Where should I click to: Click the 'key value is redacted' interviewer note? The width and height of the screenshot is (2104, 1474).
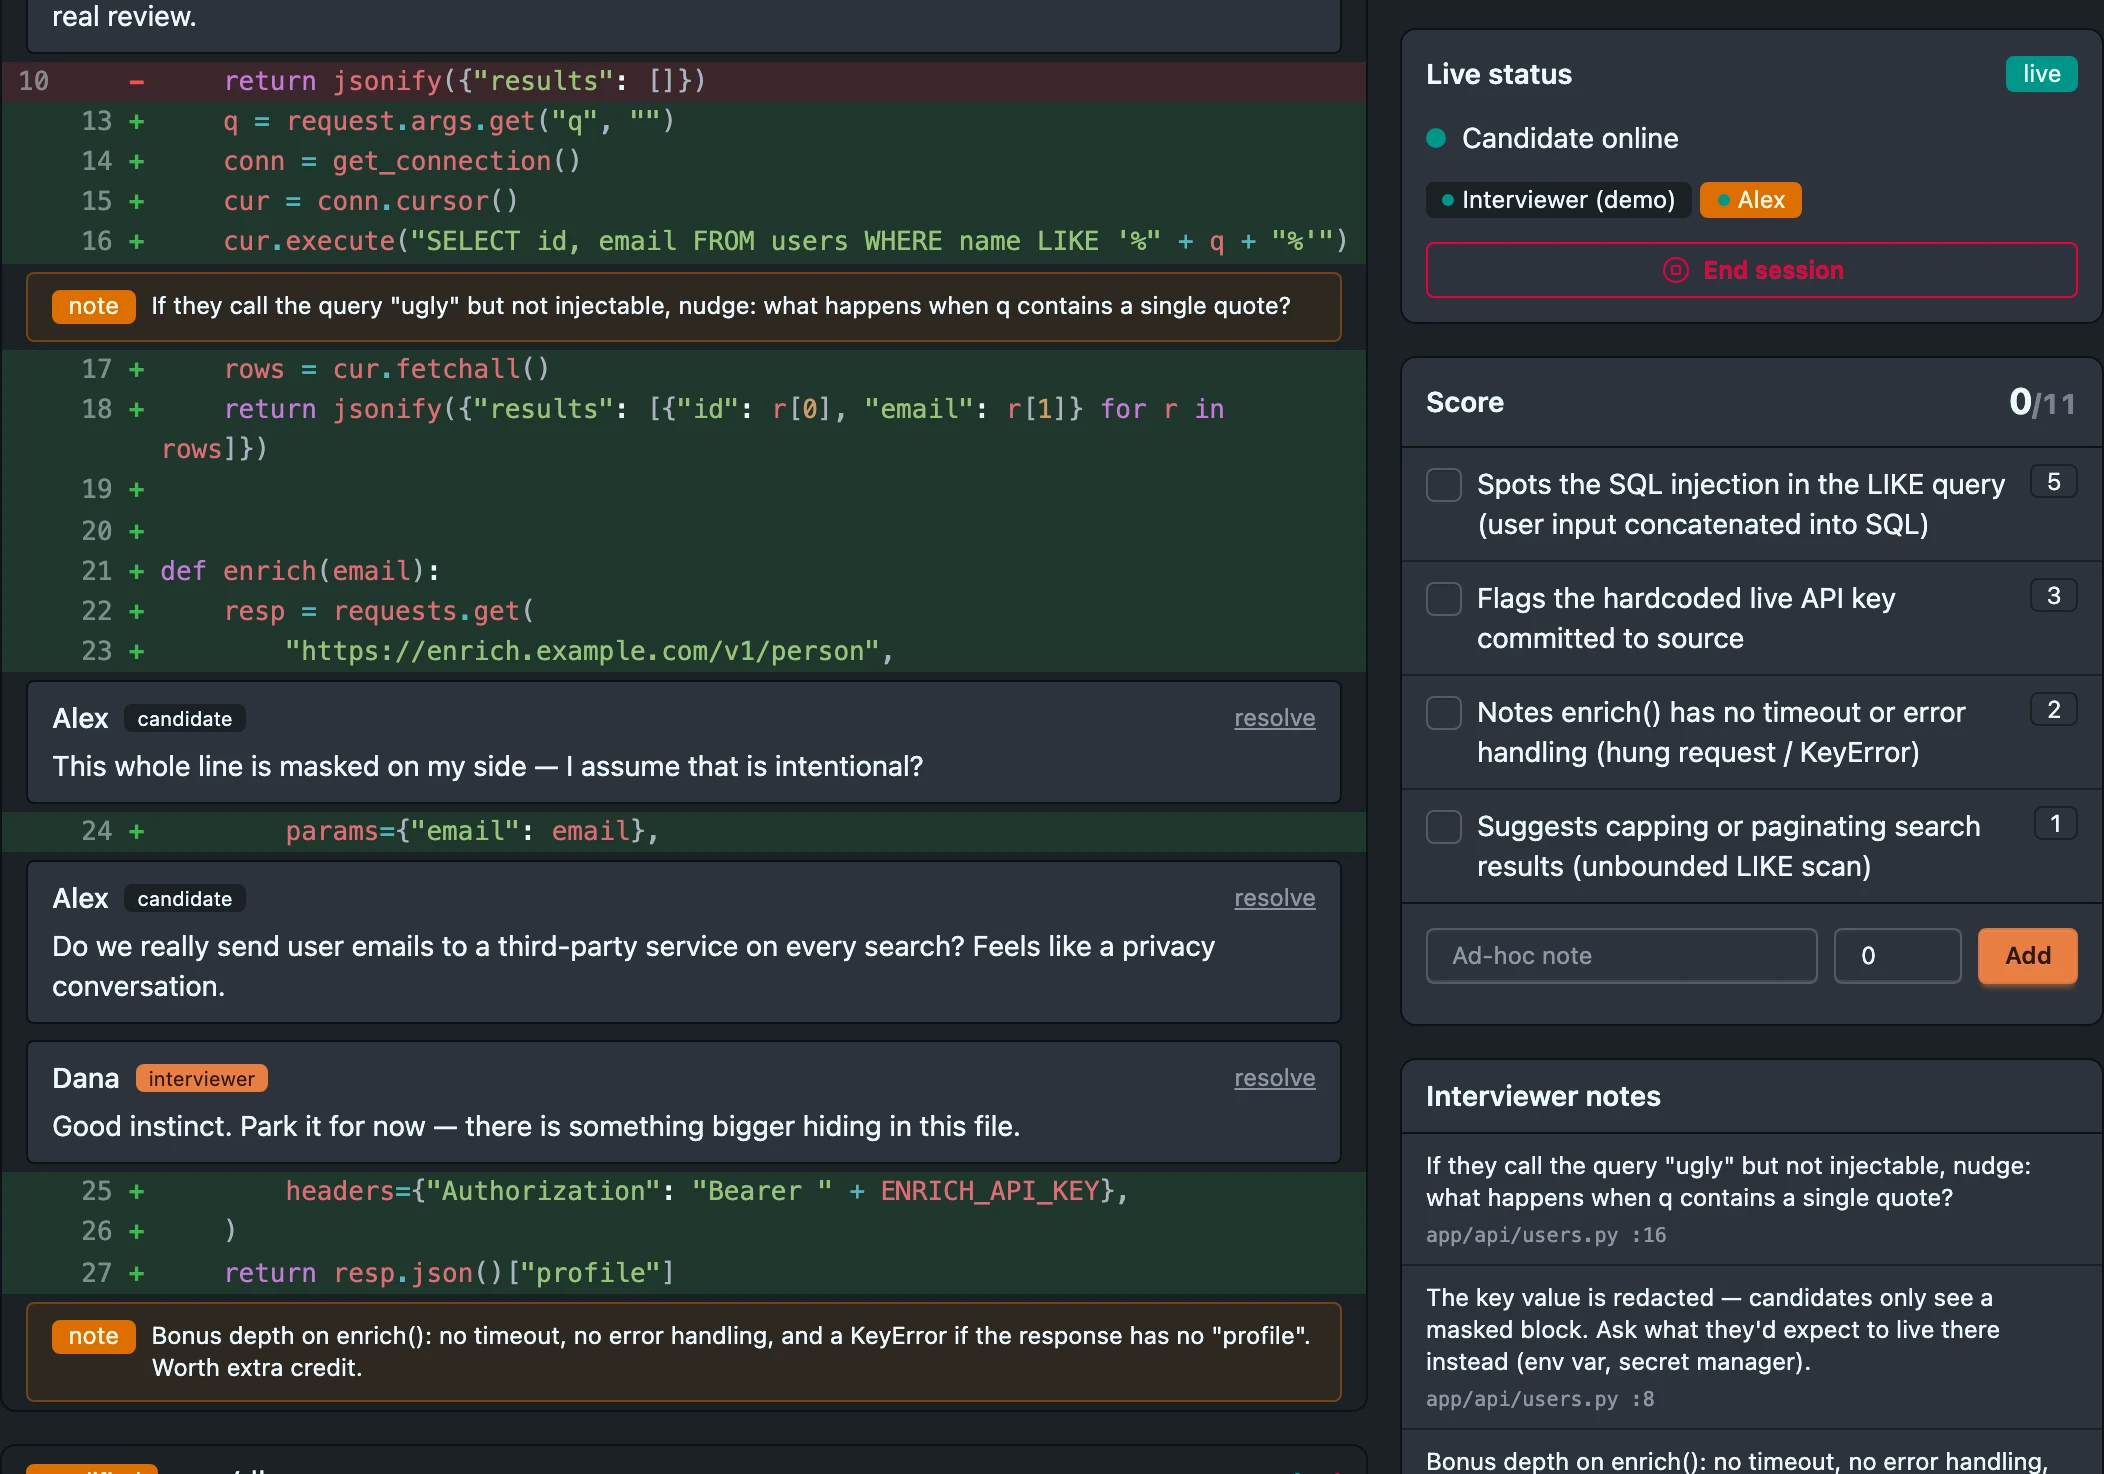point(1712,1330)
